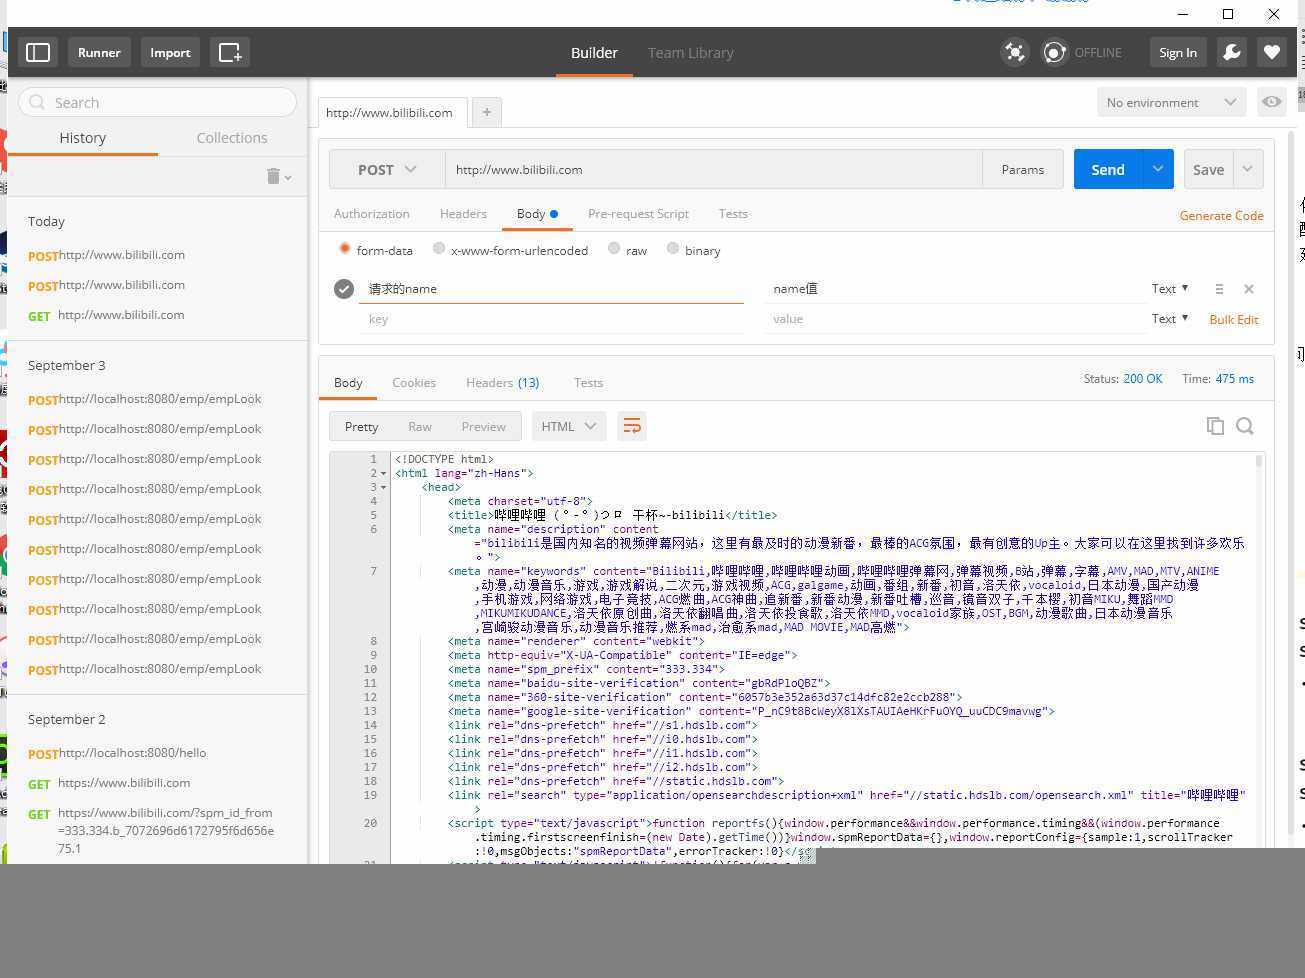Open the Pre-request Script tab
Image resolution: width=1305 pixels, height=978 pixels.
point(638,214)
